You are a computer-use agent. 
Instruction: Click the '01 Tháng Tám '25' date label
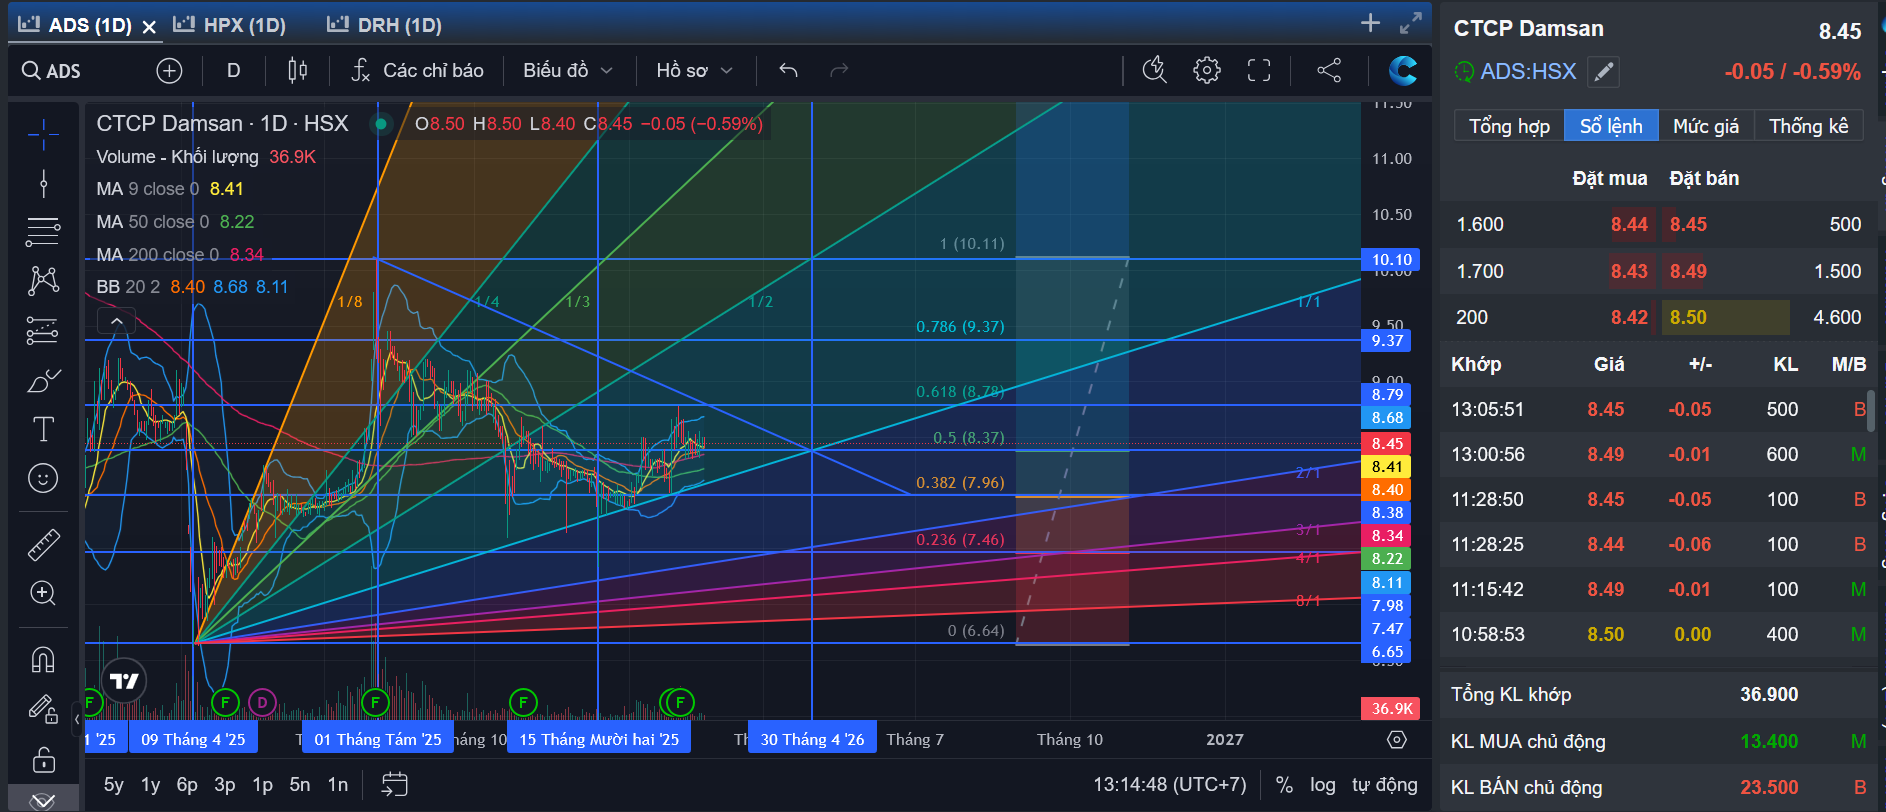[x=378, y=740]
